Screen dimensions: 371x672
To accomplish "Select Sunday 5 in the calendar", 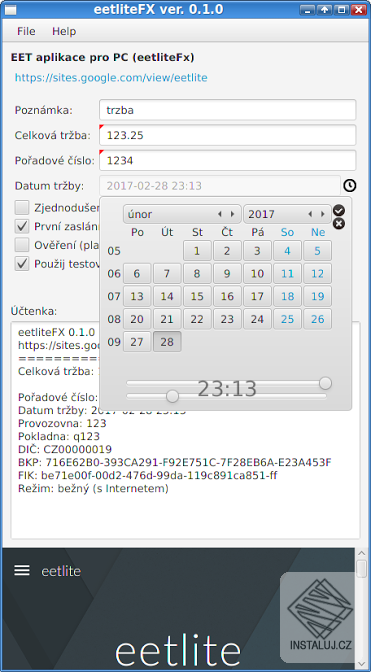I will coord(317,251).
